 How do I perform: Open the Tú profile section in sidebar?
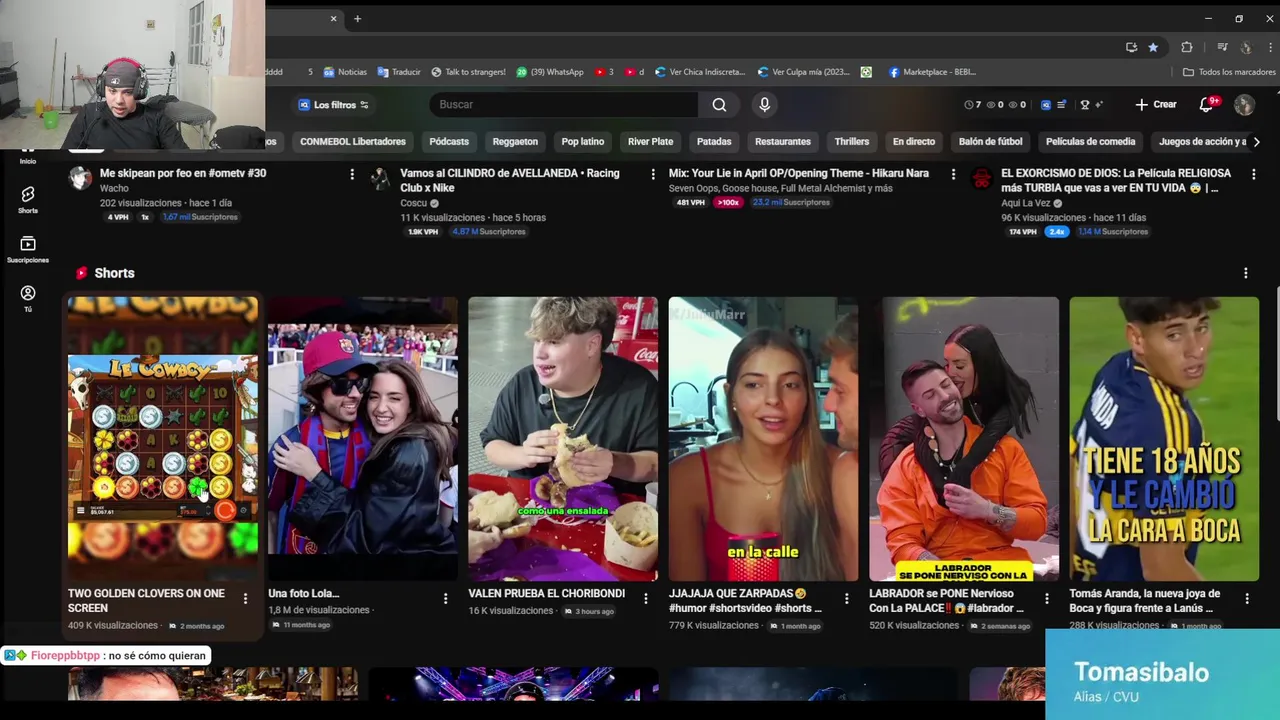point(28,298)
